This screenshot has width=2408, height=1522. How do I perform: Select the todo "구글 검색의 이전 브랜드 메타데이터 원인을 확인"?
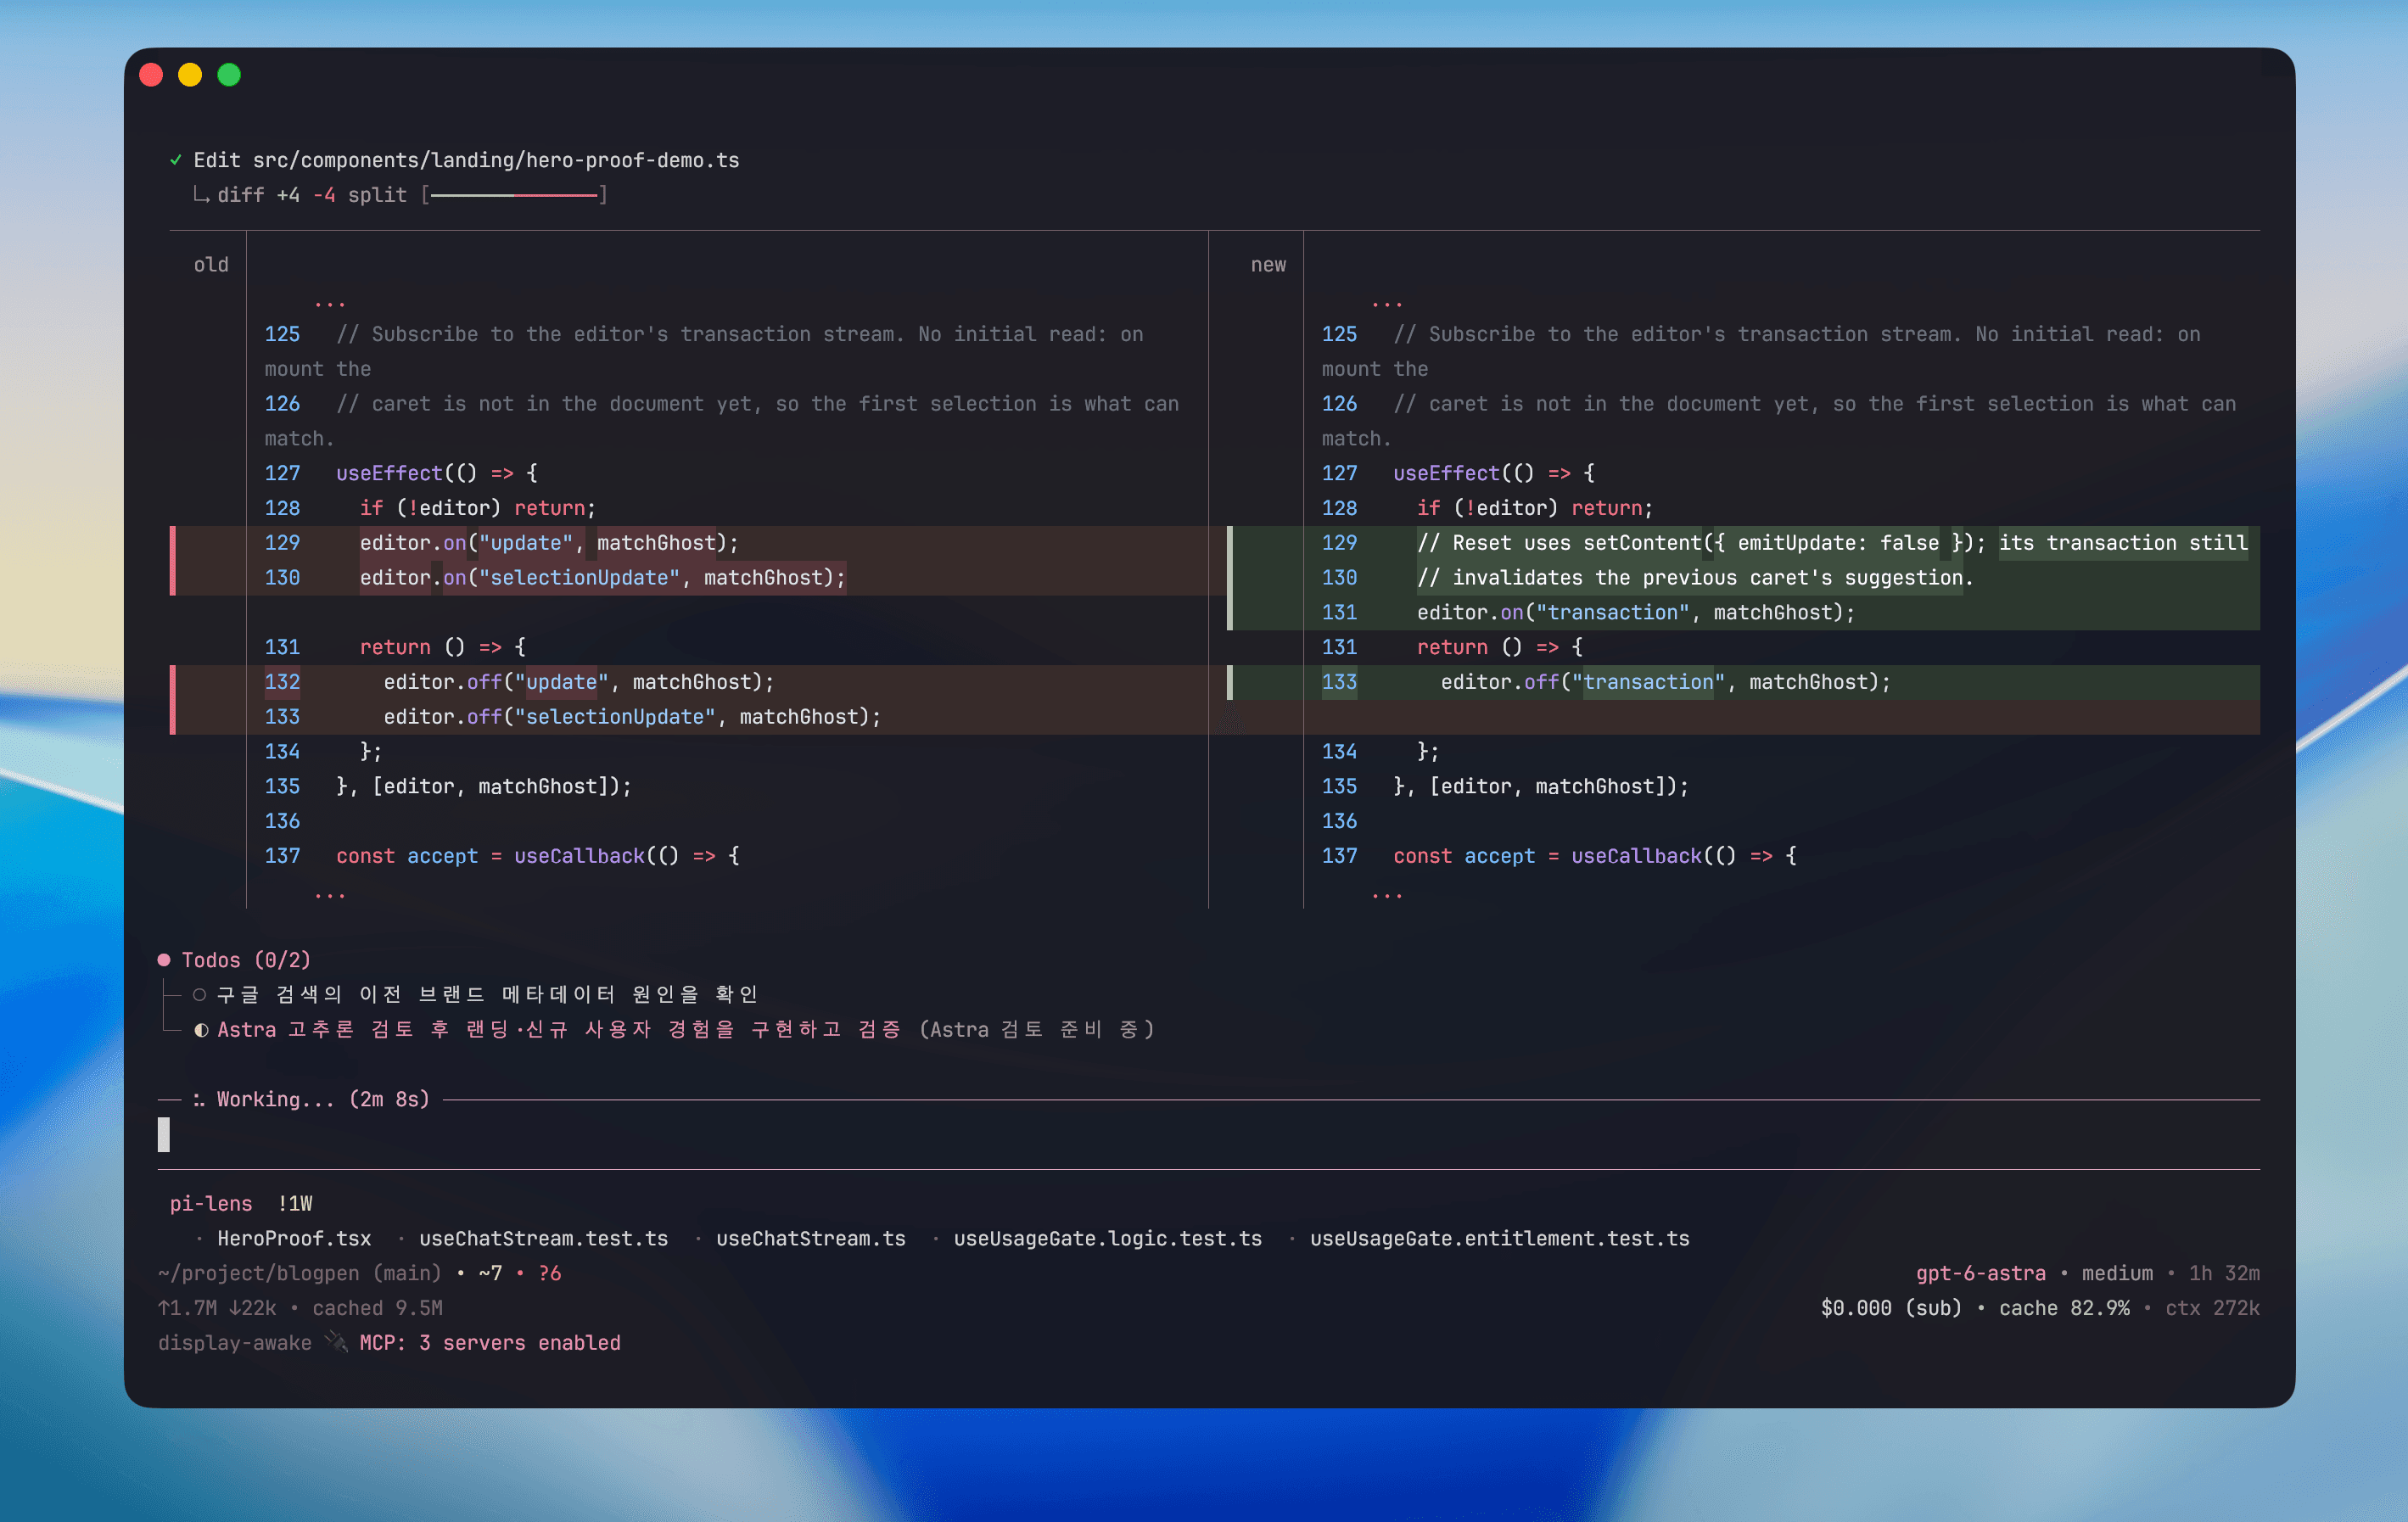click(488, 995)
